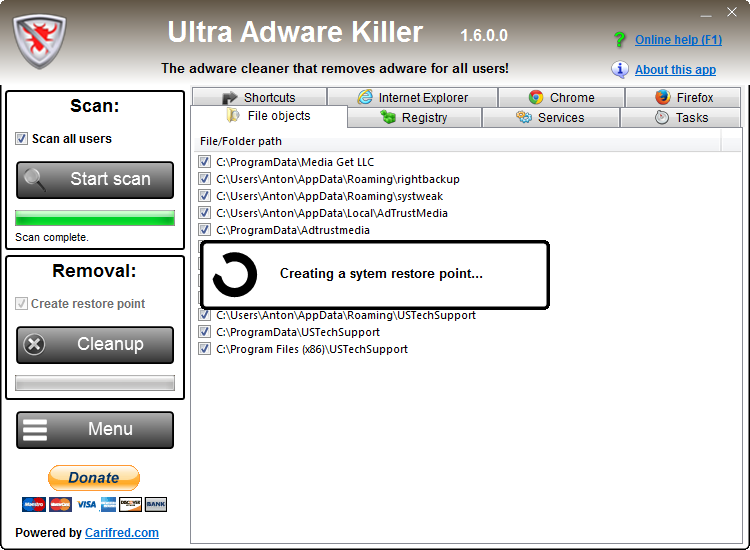Click the magnifier icon on Start scan
750x550 pixels.
[35, 179]
